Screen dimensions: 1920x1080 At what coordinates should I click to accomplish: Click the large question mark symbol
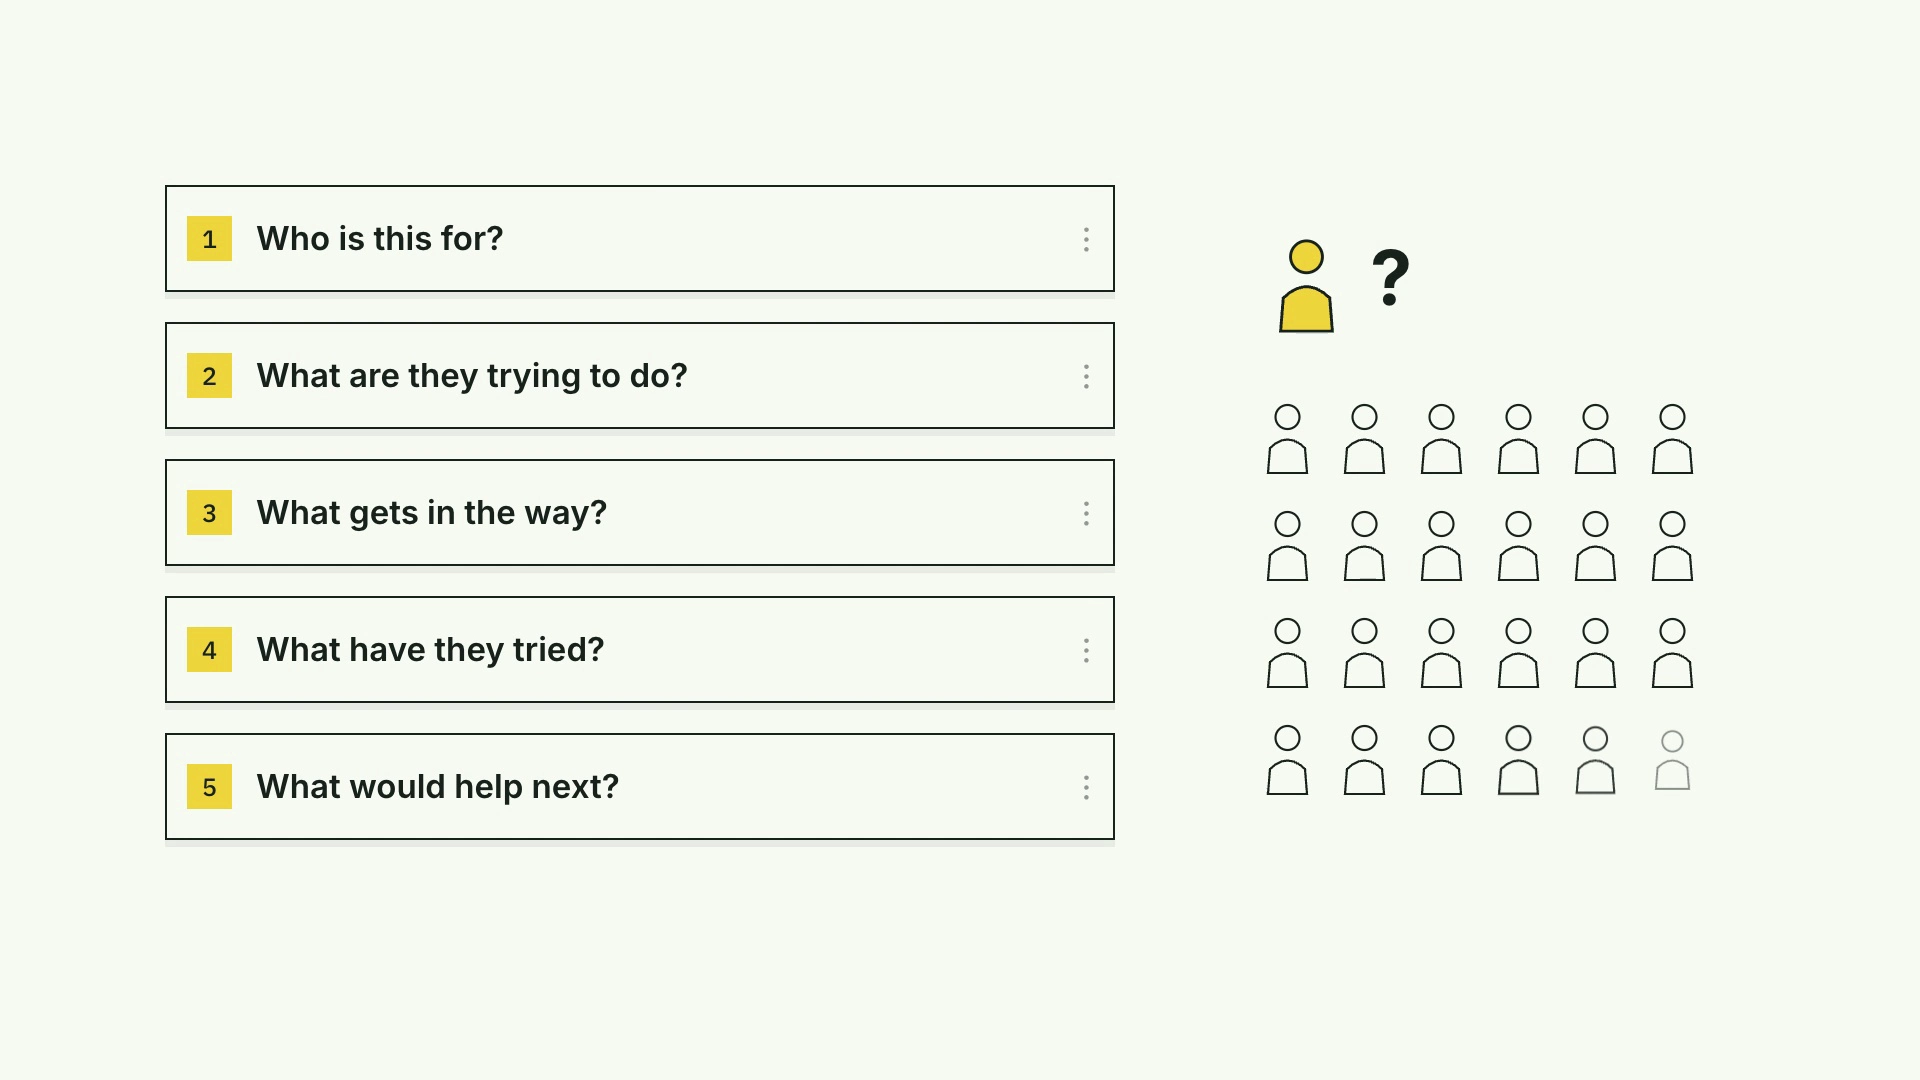pos(1390,277)
